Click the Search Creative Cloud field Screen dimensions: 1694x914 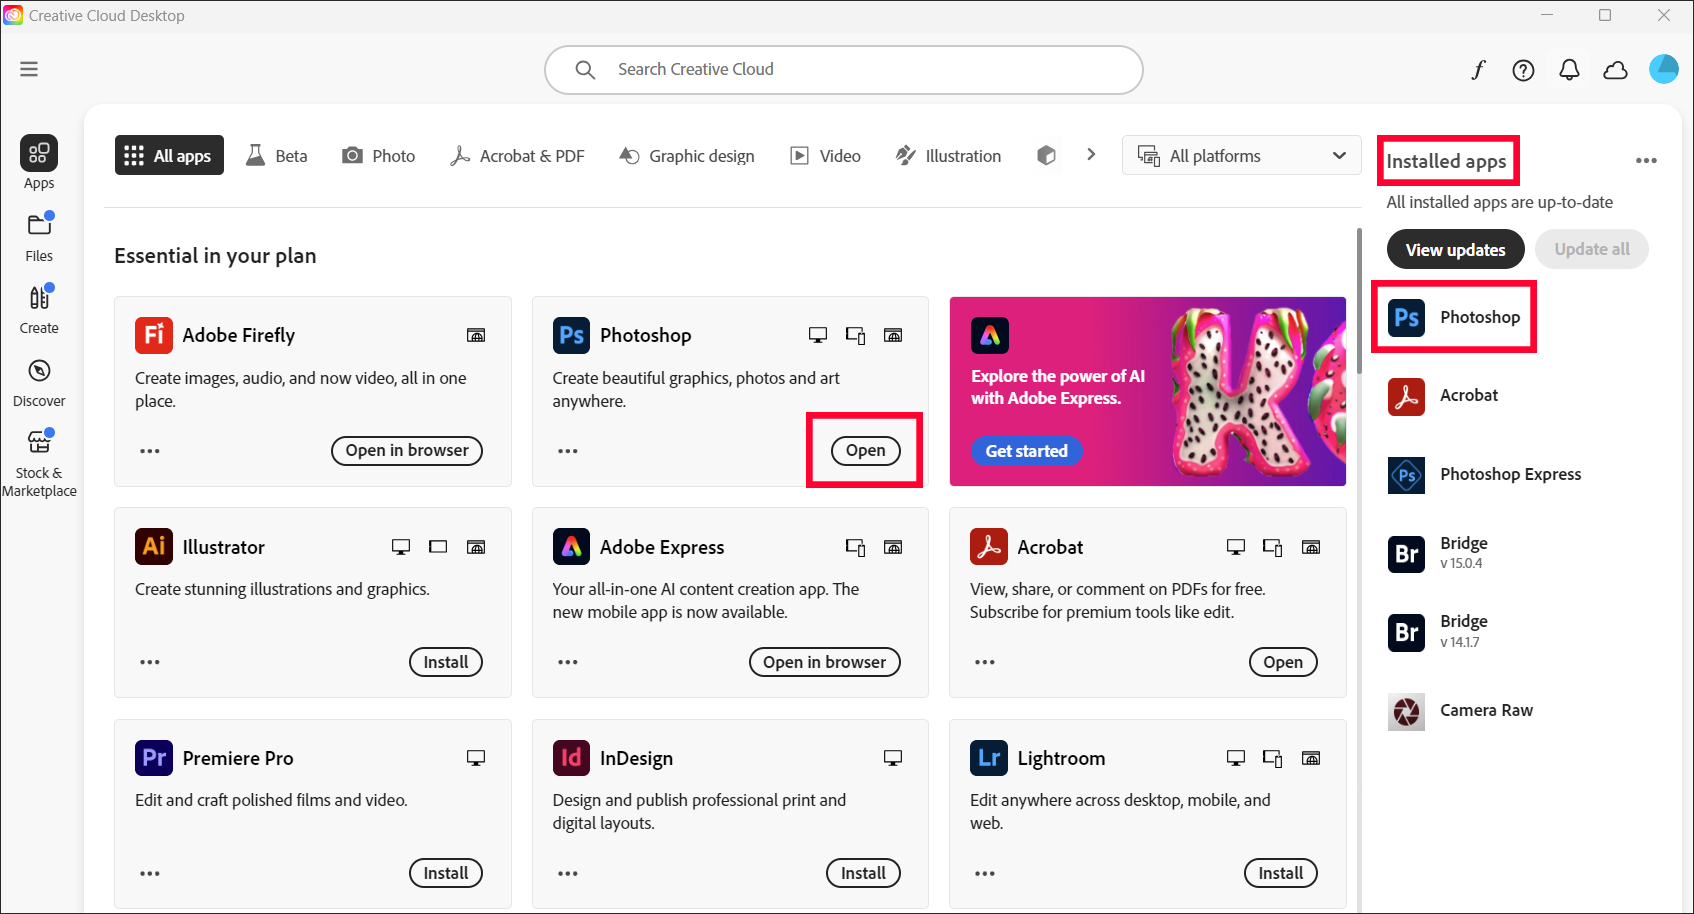843,70
